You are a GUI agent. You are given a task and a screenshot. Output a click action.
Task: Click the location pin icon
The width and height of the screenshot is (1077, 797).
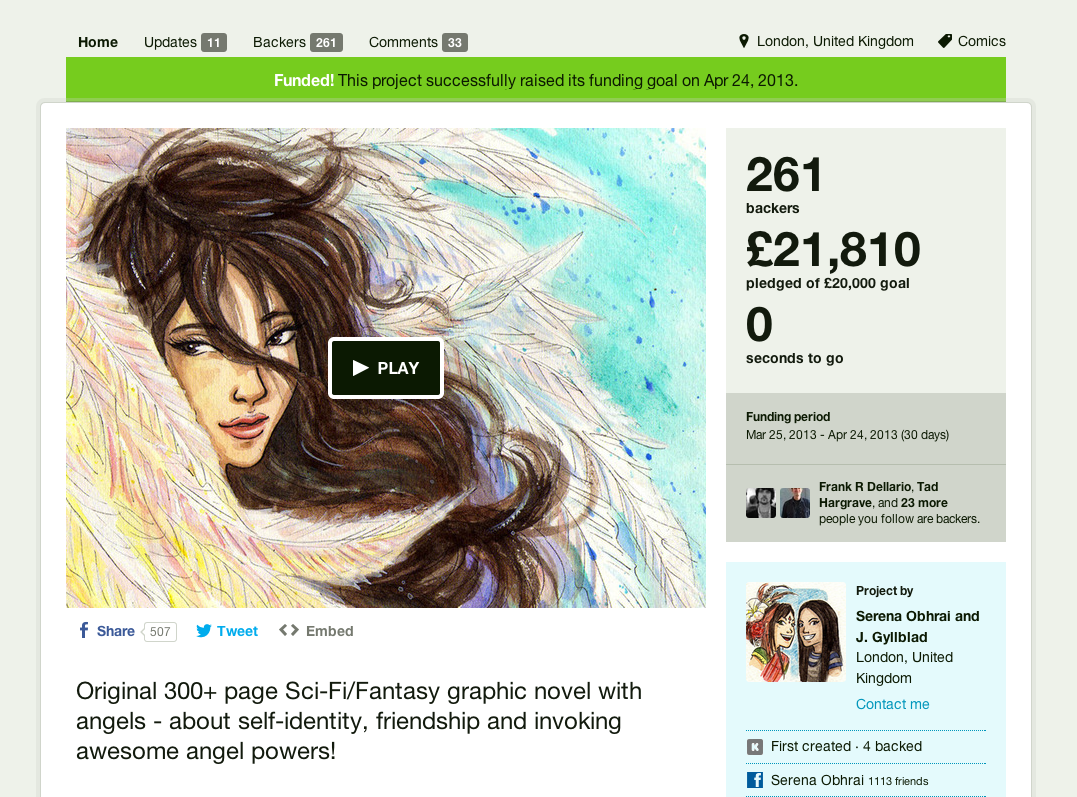pos(743,41)
